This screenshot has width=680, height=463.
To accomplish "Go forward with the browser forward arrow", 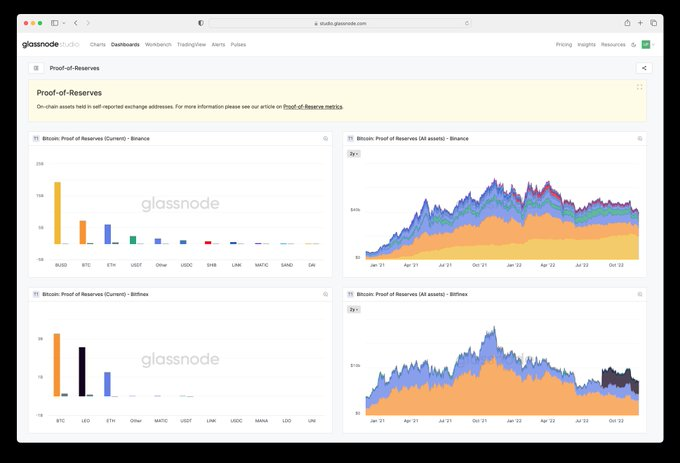I will [x=88, y=23].
